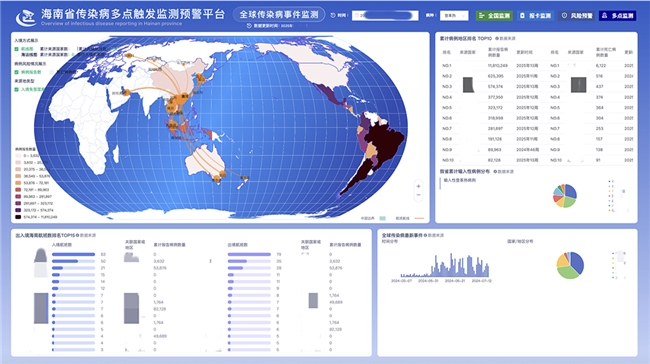Open the disease type dropdown

pyautogui.click(x=454, y=16)
